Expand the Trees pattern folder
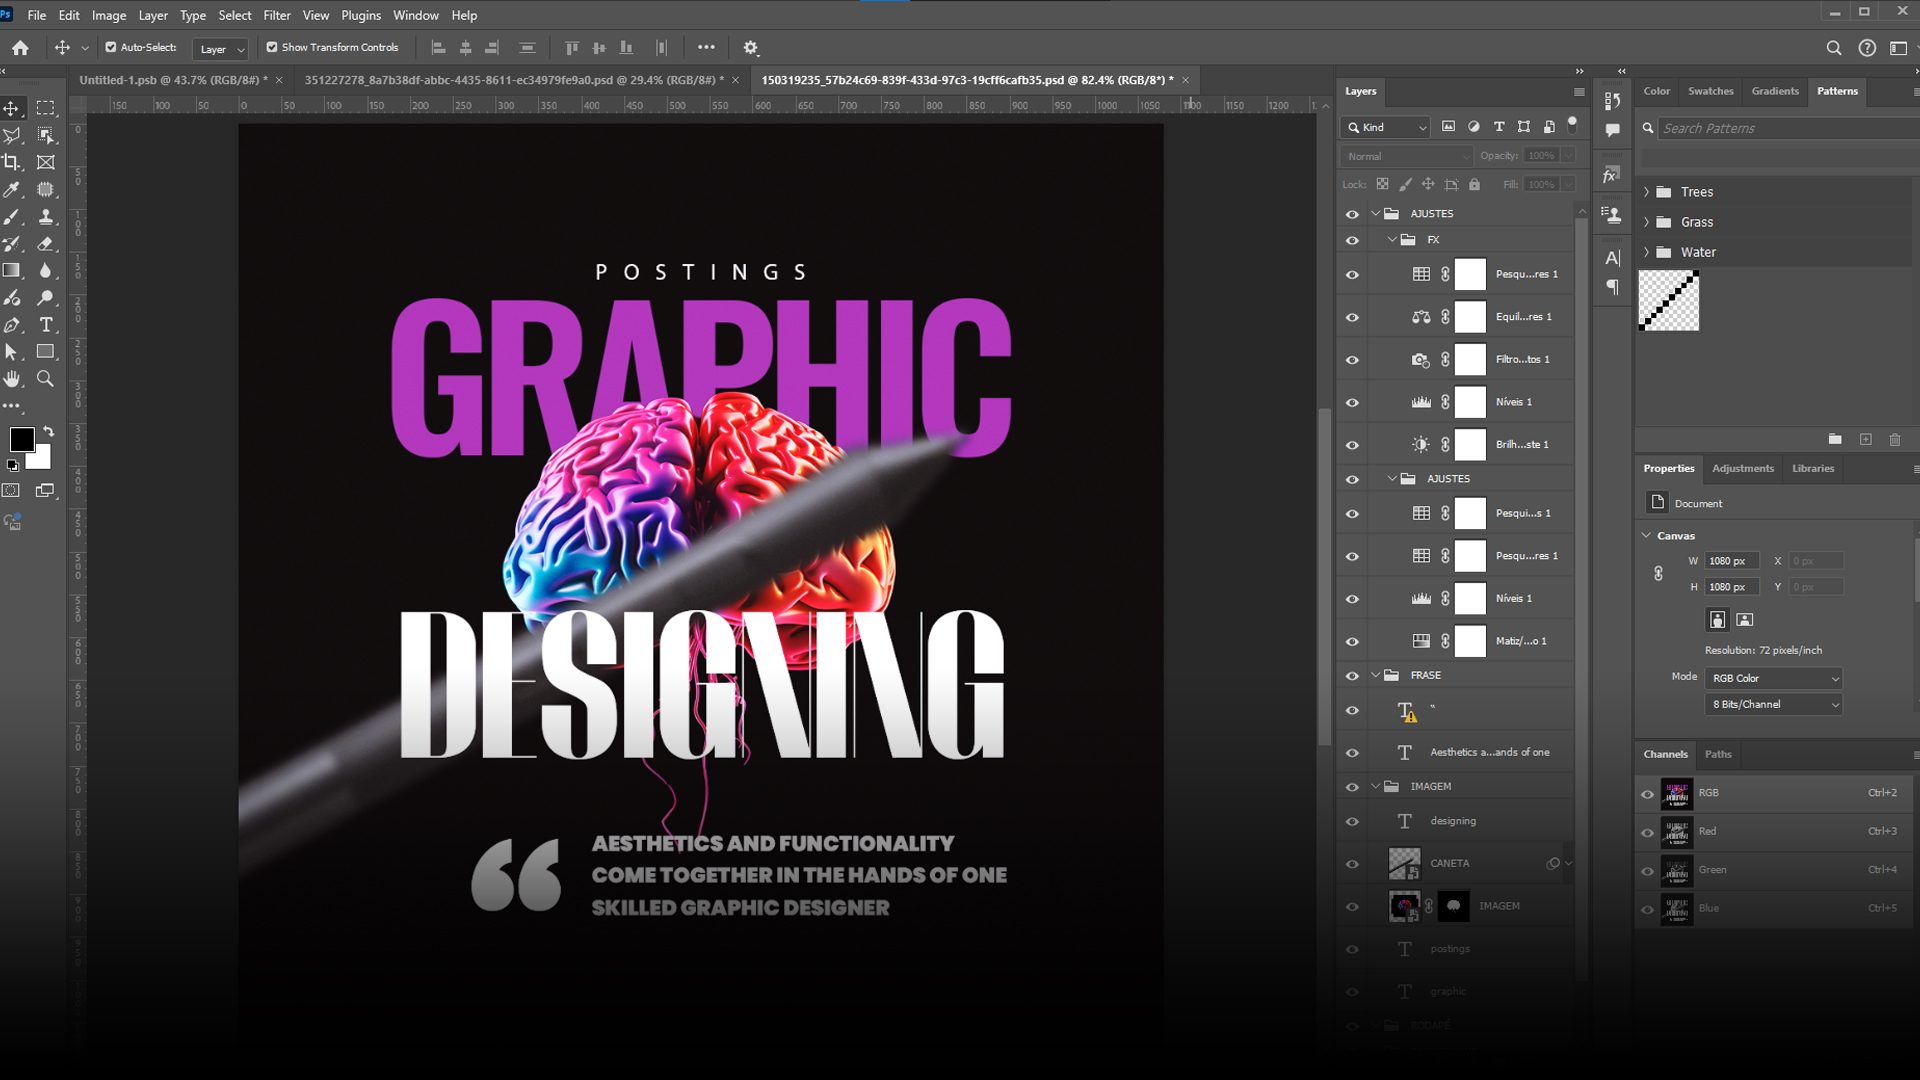The height and width of the screenshot is (1080, 1920). 1647,192
